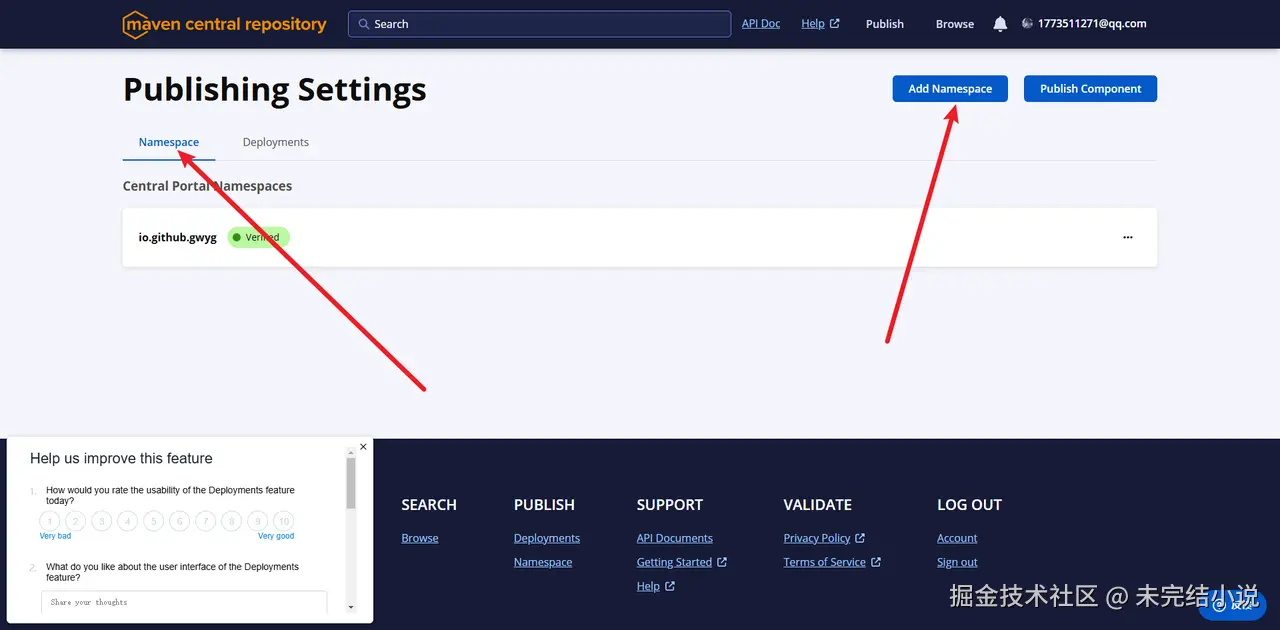1280x630 pixels.
Task: Click the footer SUPPORT heading
Action: click(x=670, y=505)
